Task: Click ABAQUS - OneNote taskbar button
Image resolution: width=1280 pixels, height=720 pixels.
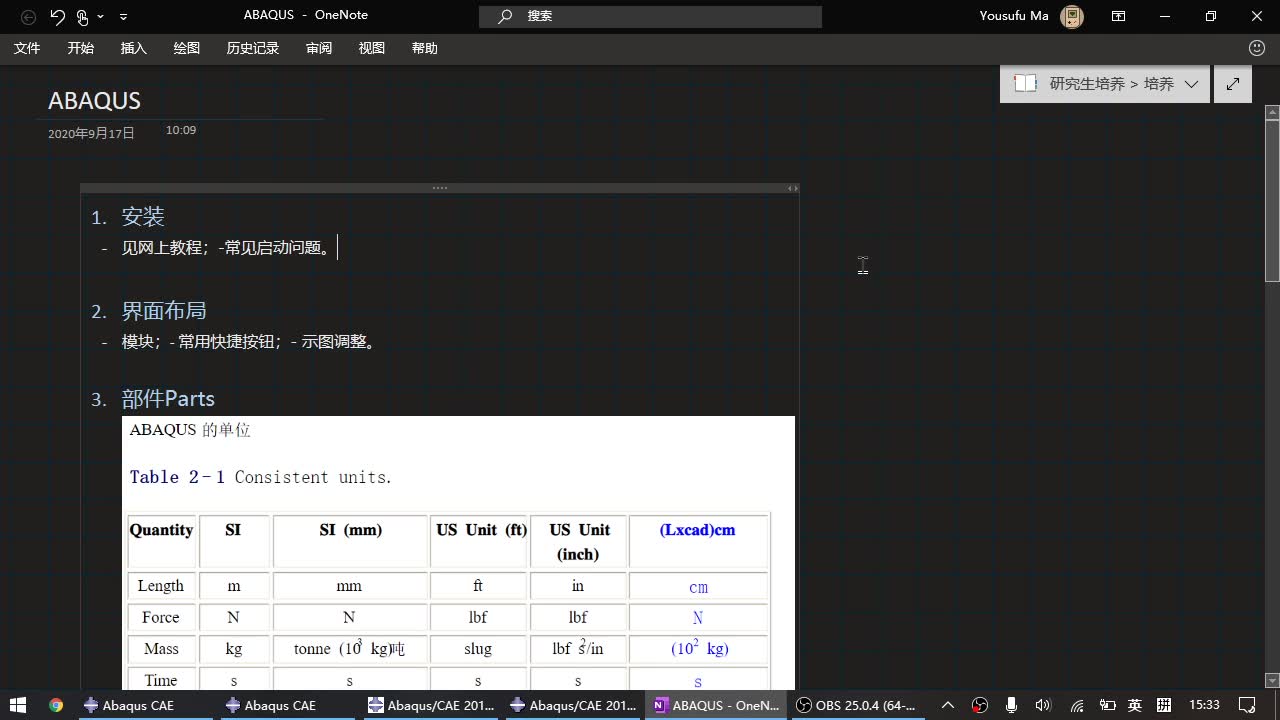Action: pyautogui.click(x=715, y=705)
